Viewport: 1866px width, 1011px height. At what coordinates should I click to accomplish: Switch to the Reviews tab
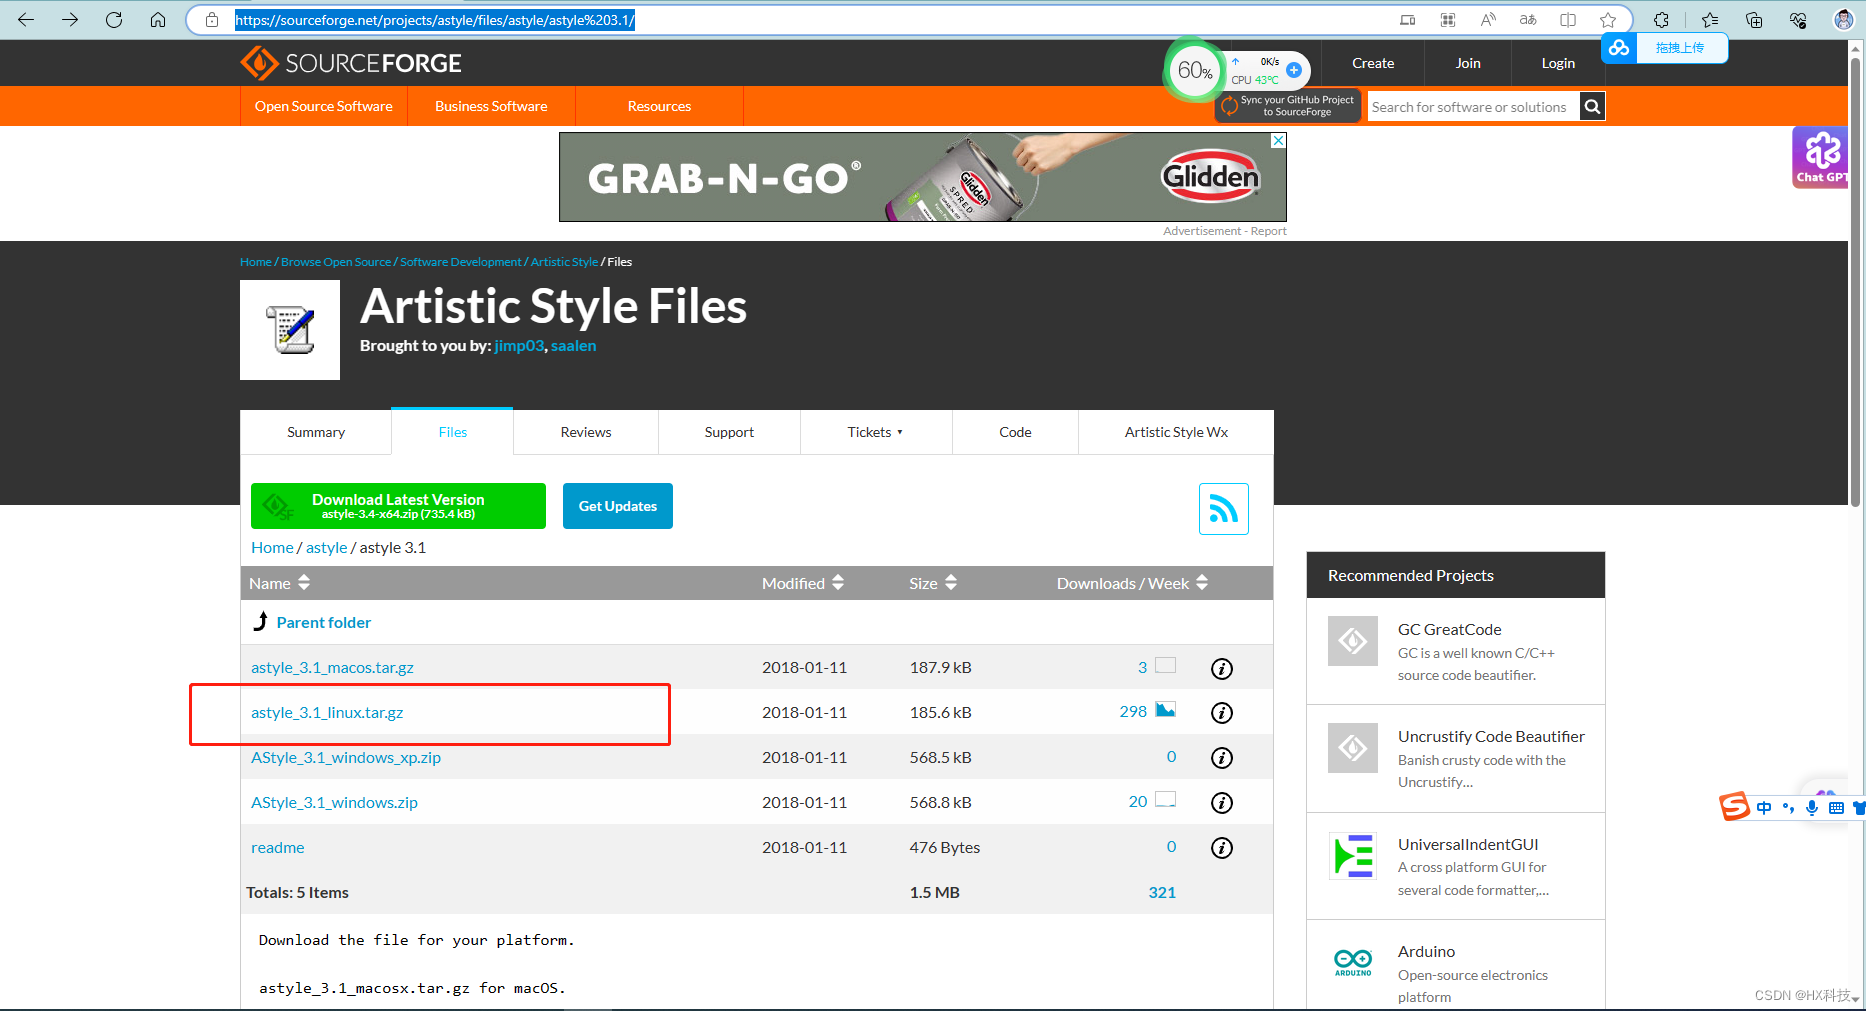(x=586, y=432)
